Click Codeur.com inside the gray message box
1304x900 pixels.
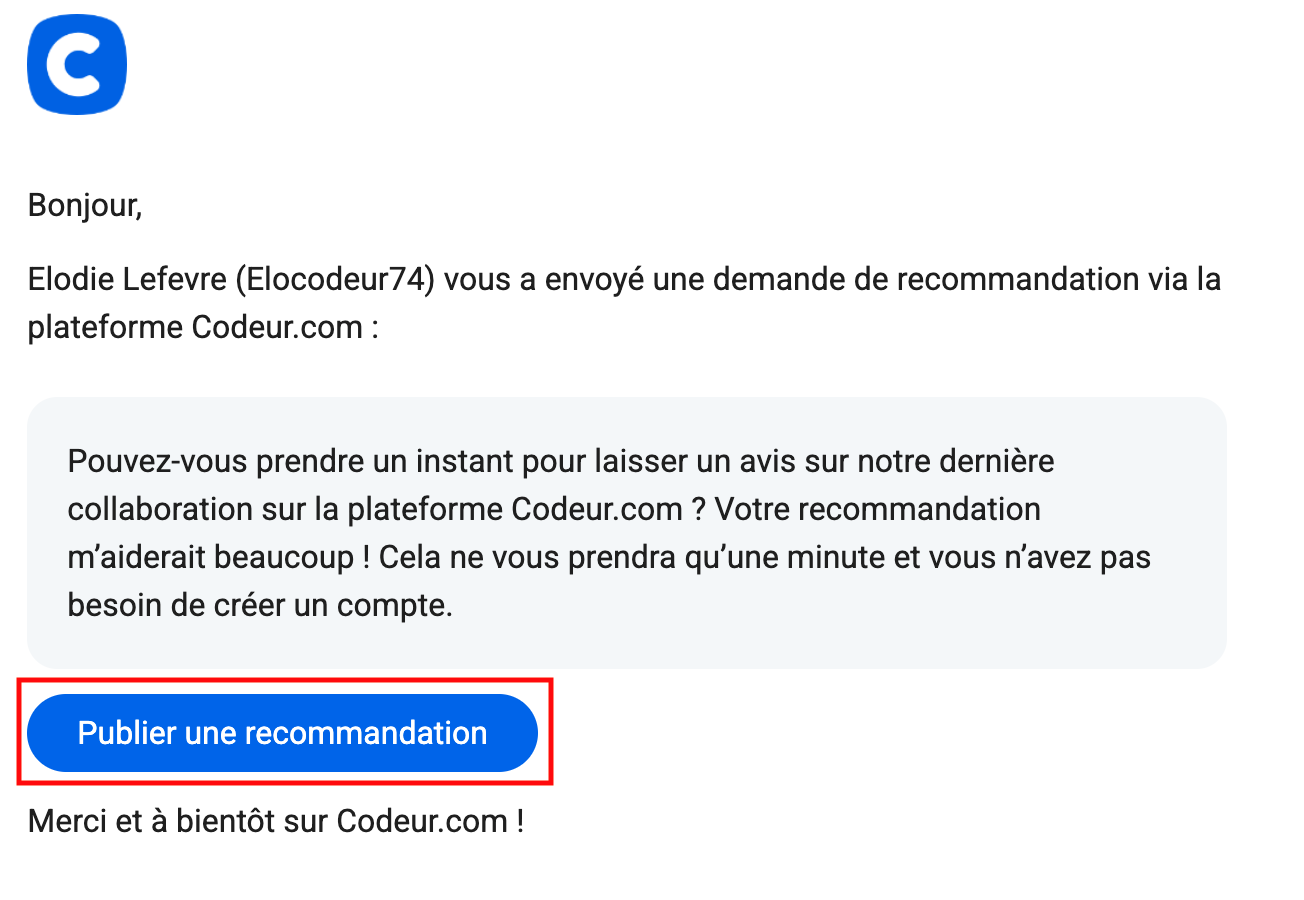click(x=597, y=509)
